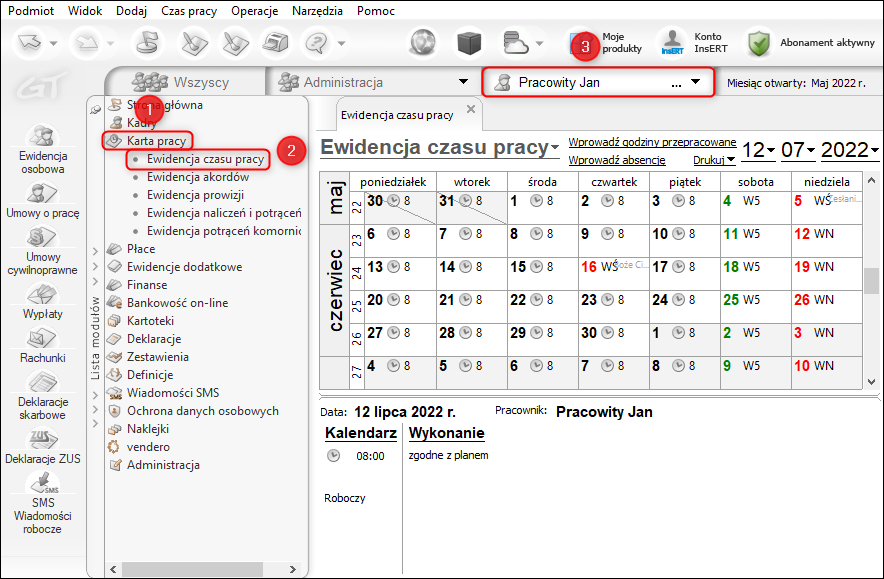Open the Dodaj menu

131,11
